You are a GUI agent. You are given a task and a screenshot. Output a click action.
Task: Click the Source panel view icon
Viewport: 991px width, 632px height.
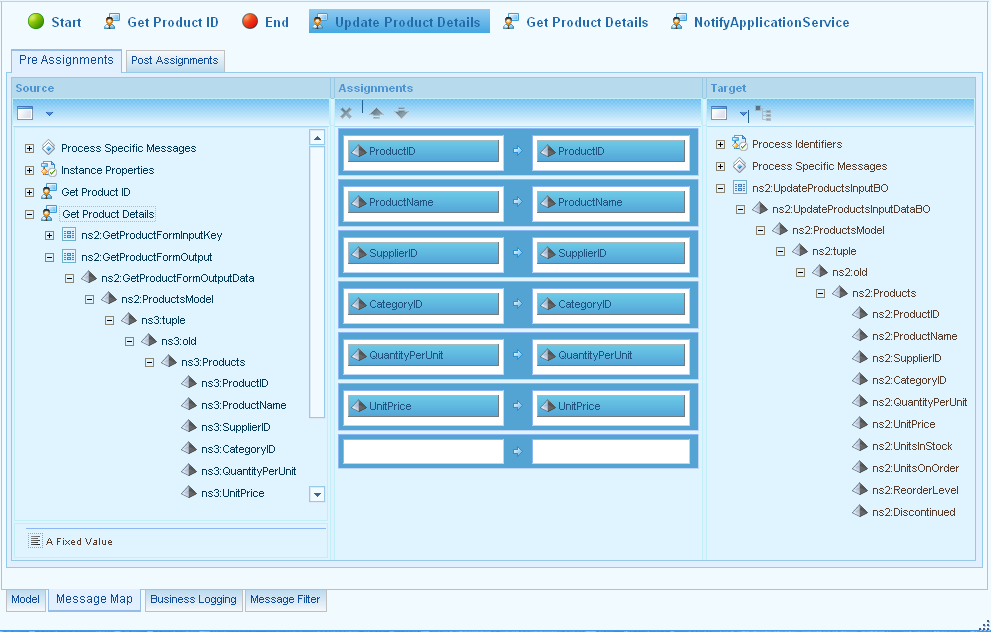[25, 113]
